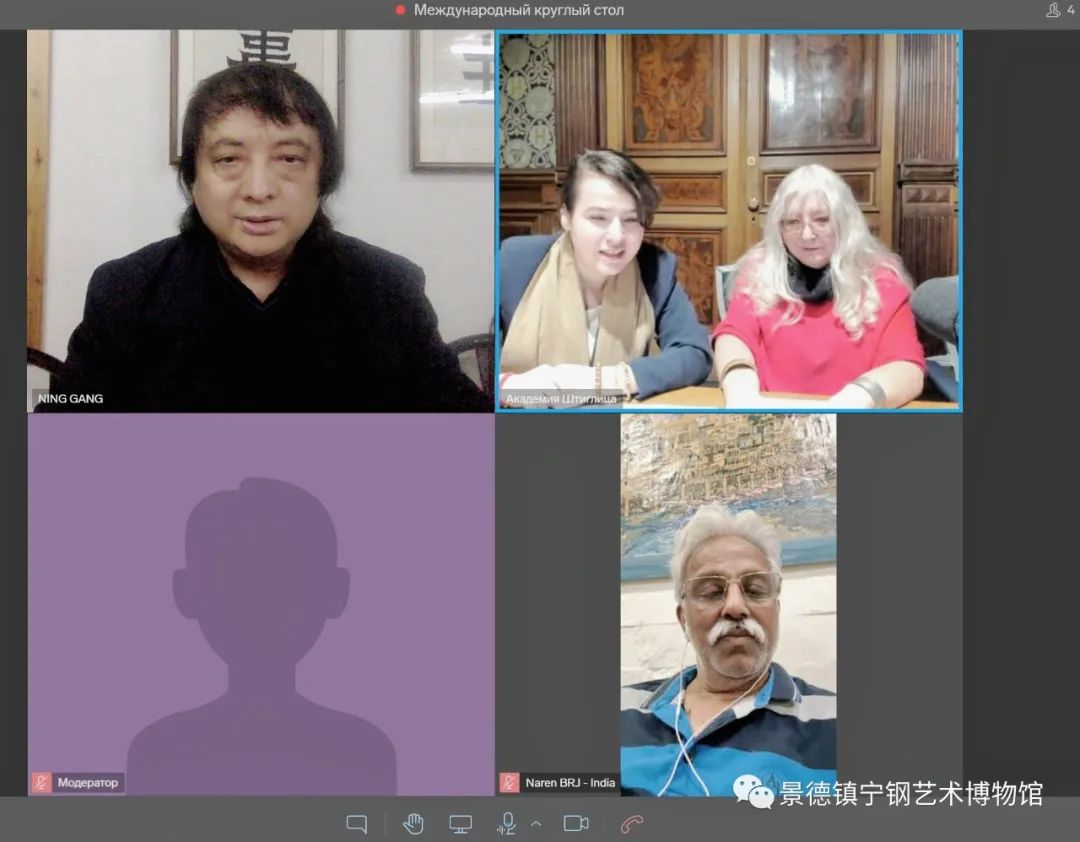Click the Академия Штиглица name label
Viewport: 1080px width, 842px height.
click(x=560, y=399)
